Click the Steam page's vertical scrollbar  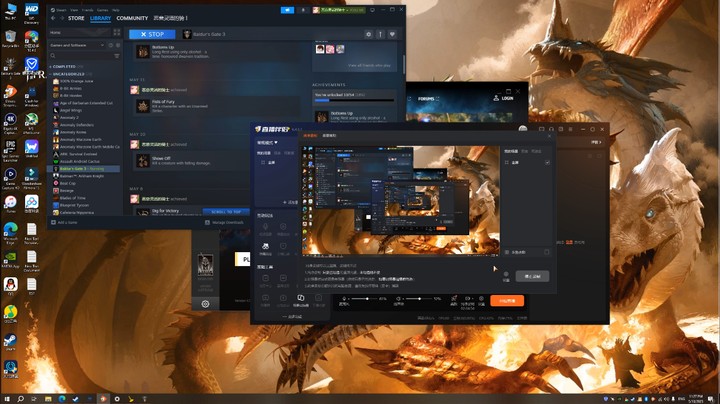click(404, 64)
